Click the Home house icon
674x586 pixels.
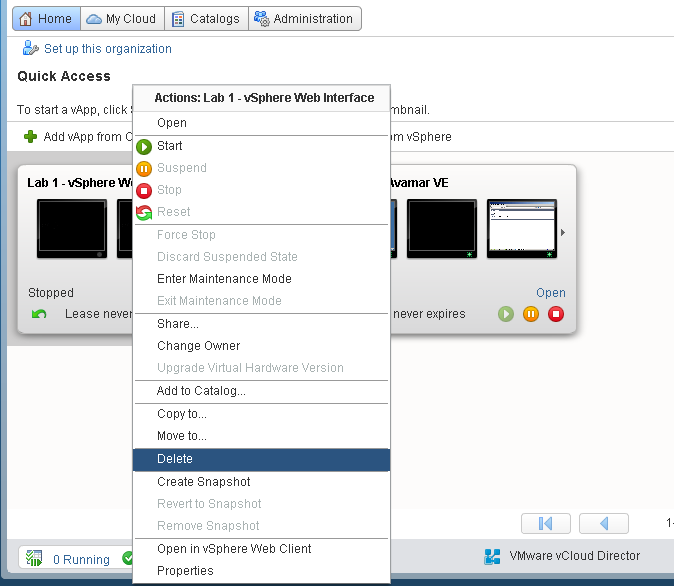pos(25,19)
